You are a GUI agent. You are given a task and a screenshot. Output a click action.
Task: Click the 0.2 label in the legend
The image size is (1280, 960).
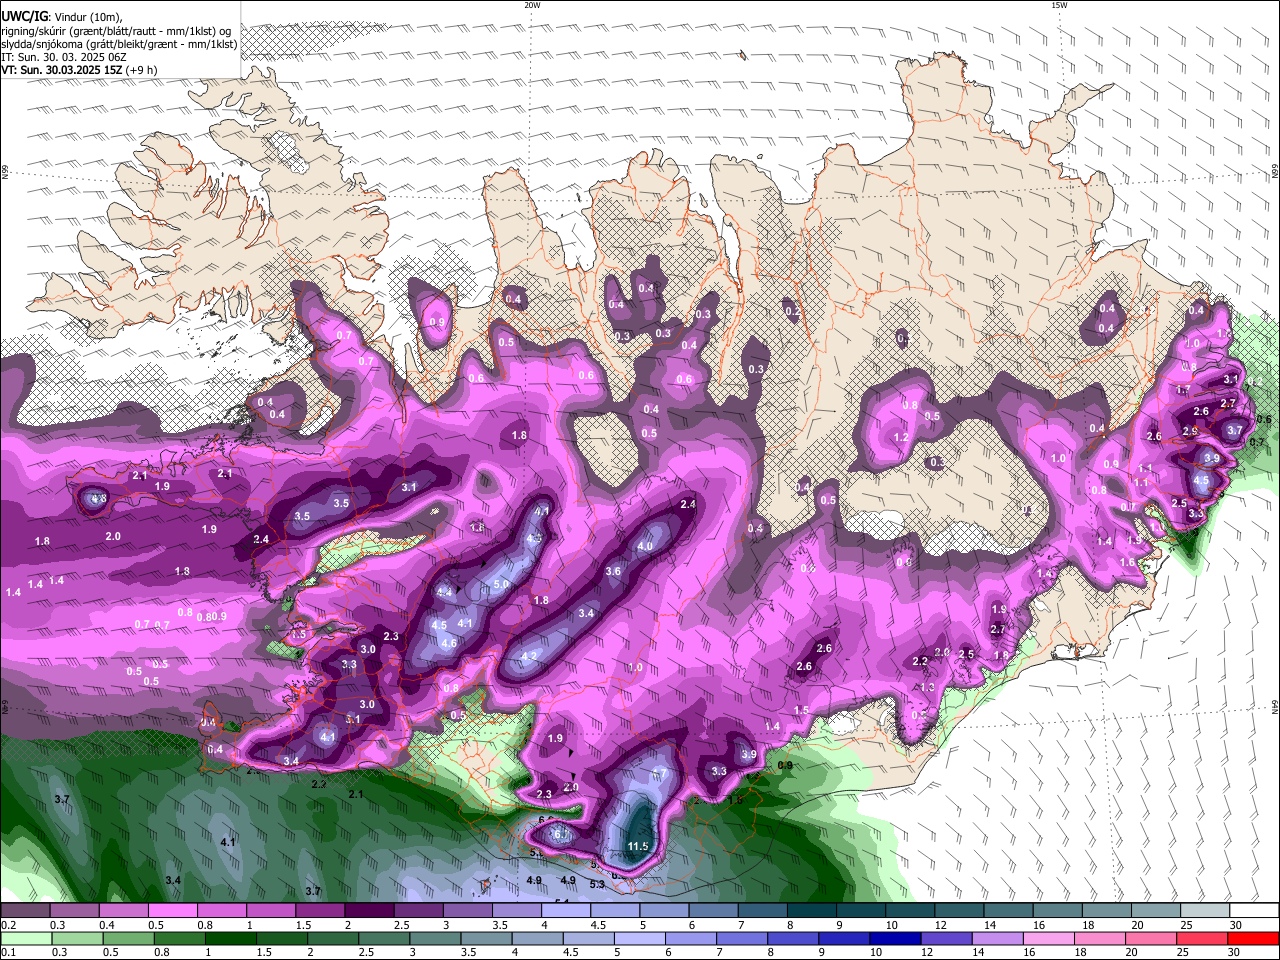coord(8,925)
